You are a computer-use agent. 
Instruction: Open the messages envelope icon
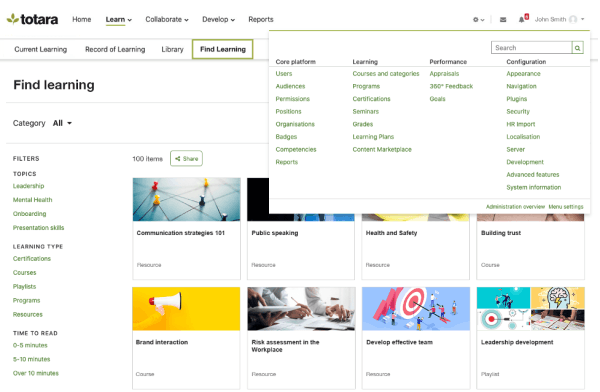point(503,20)
